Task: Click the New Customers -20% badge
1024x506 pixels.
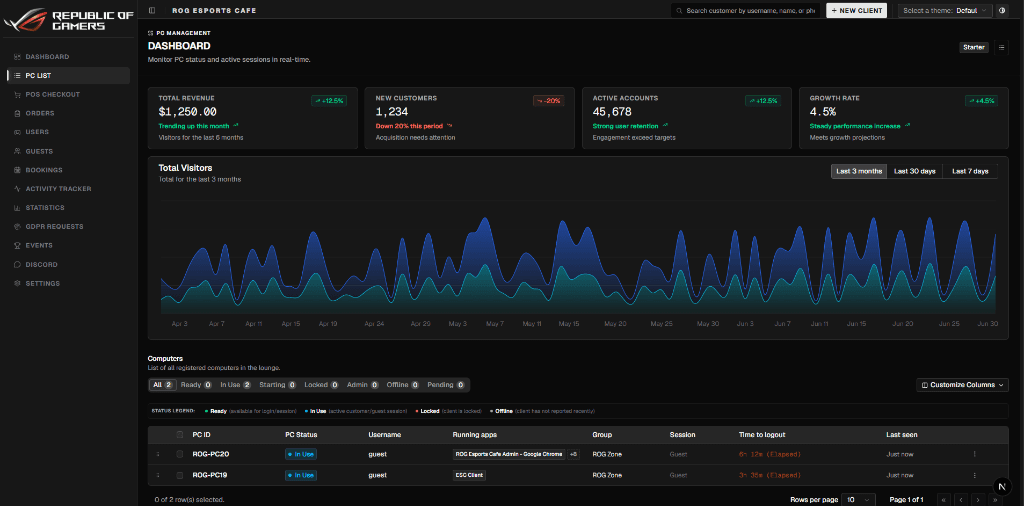Action: point(549,101)
